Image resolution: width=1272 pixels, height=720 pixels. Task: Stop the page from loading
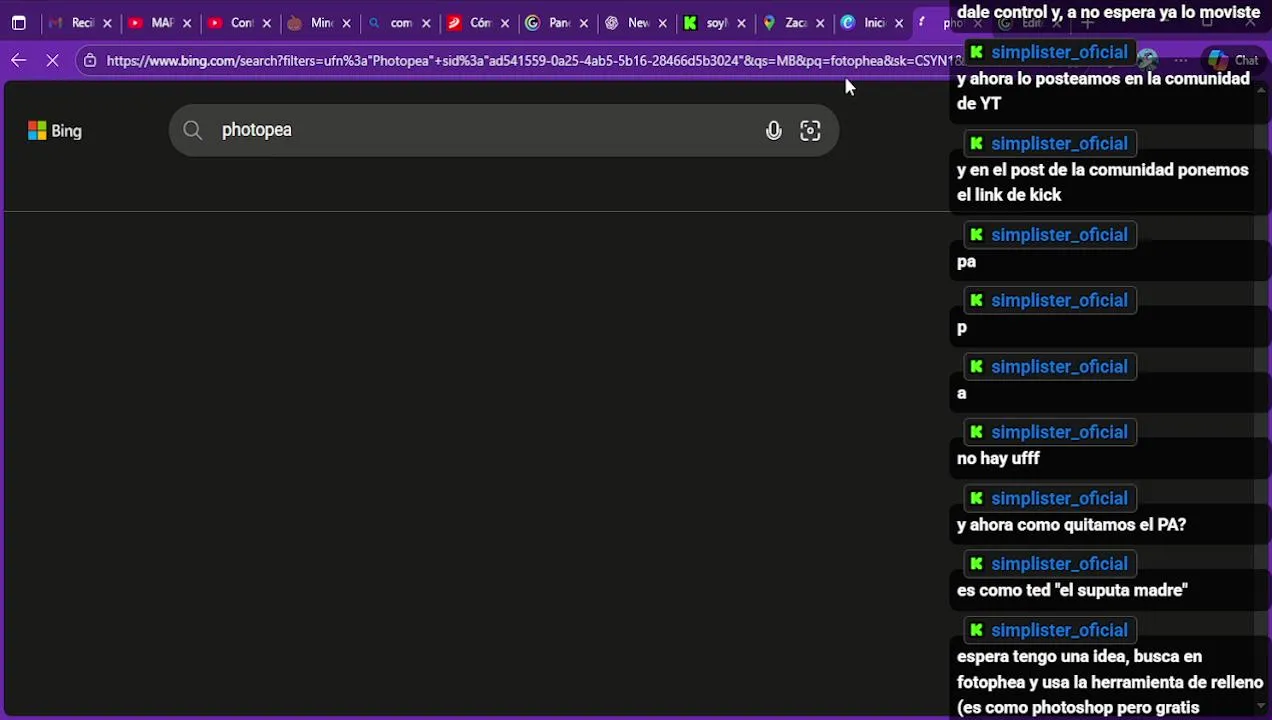[53, 61]
